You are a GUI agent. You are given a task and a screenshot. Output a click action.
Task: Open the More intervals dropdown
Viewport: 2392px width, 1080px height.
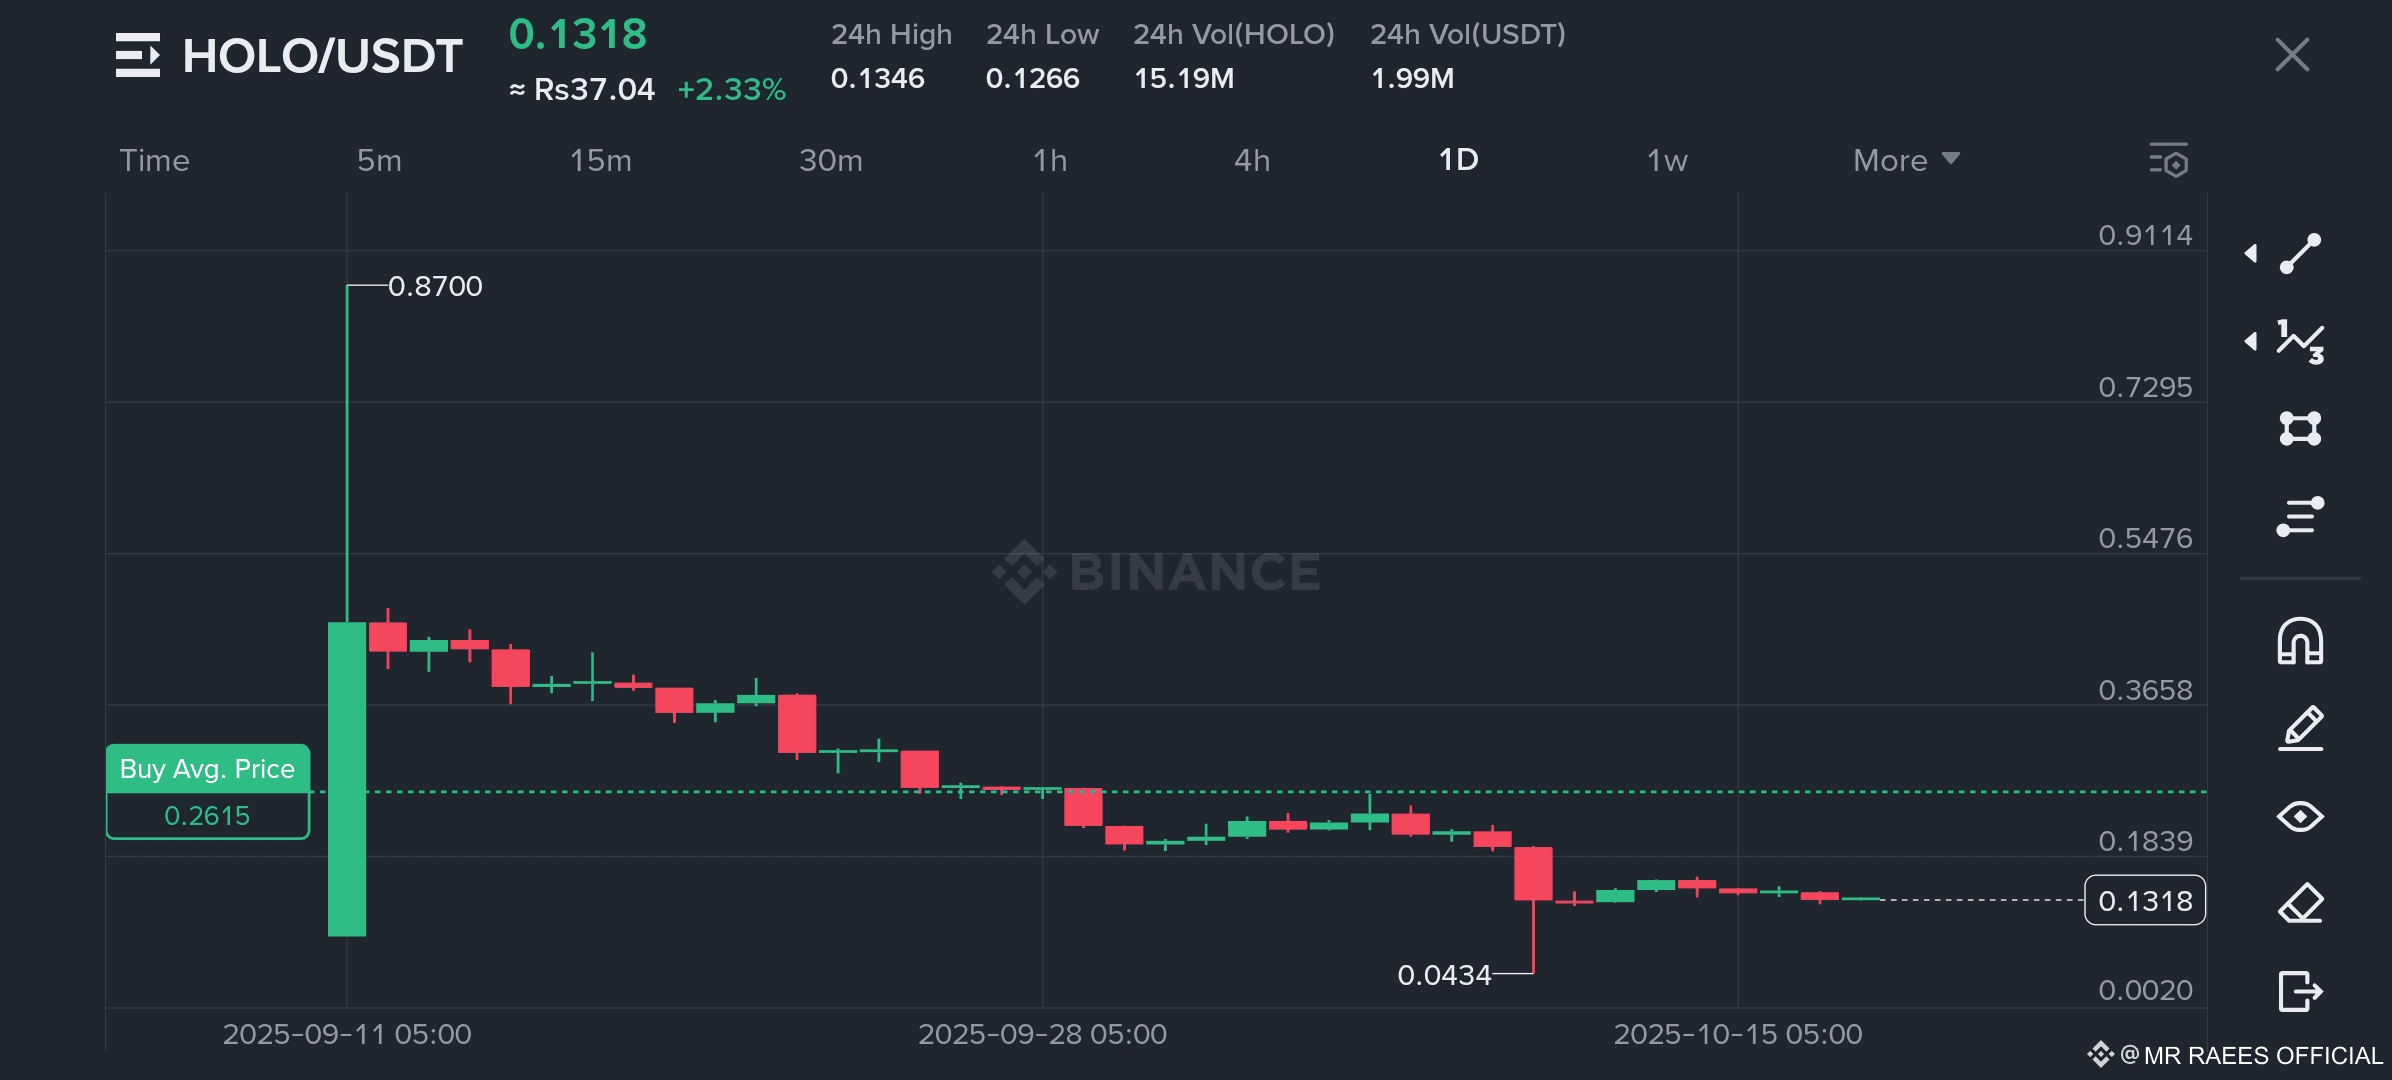(1906, 160)
